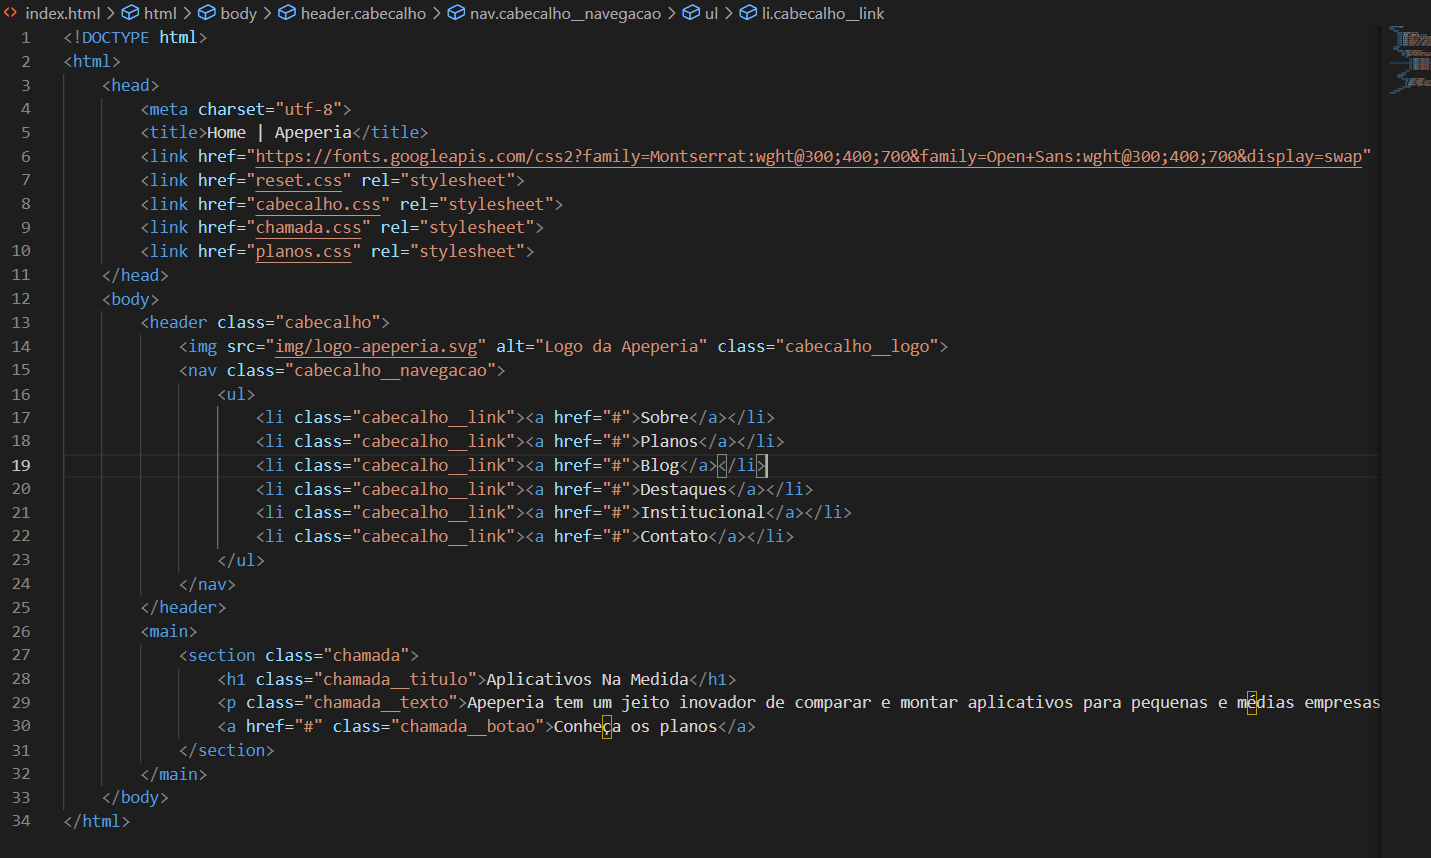Click the title text "Home | Apeperia"
1431x858 pixels.
pyautogui.click(x=279, y=132)
